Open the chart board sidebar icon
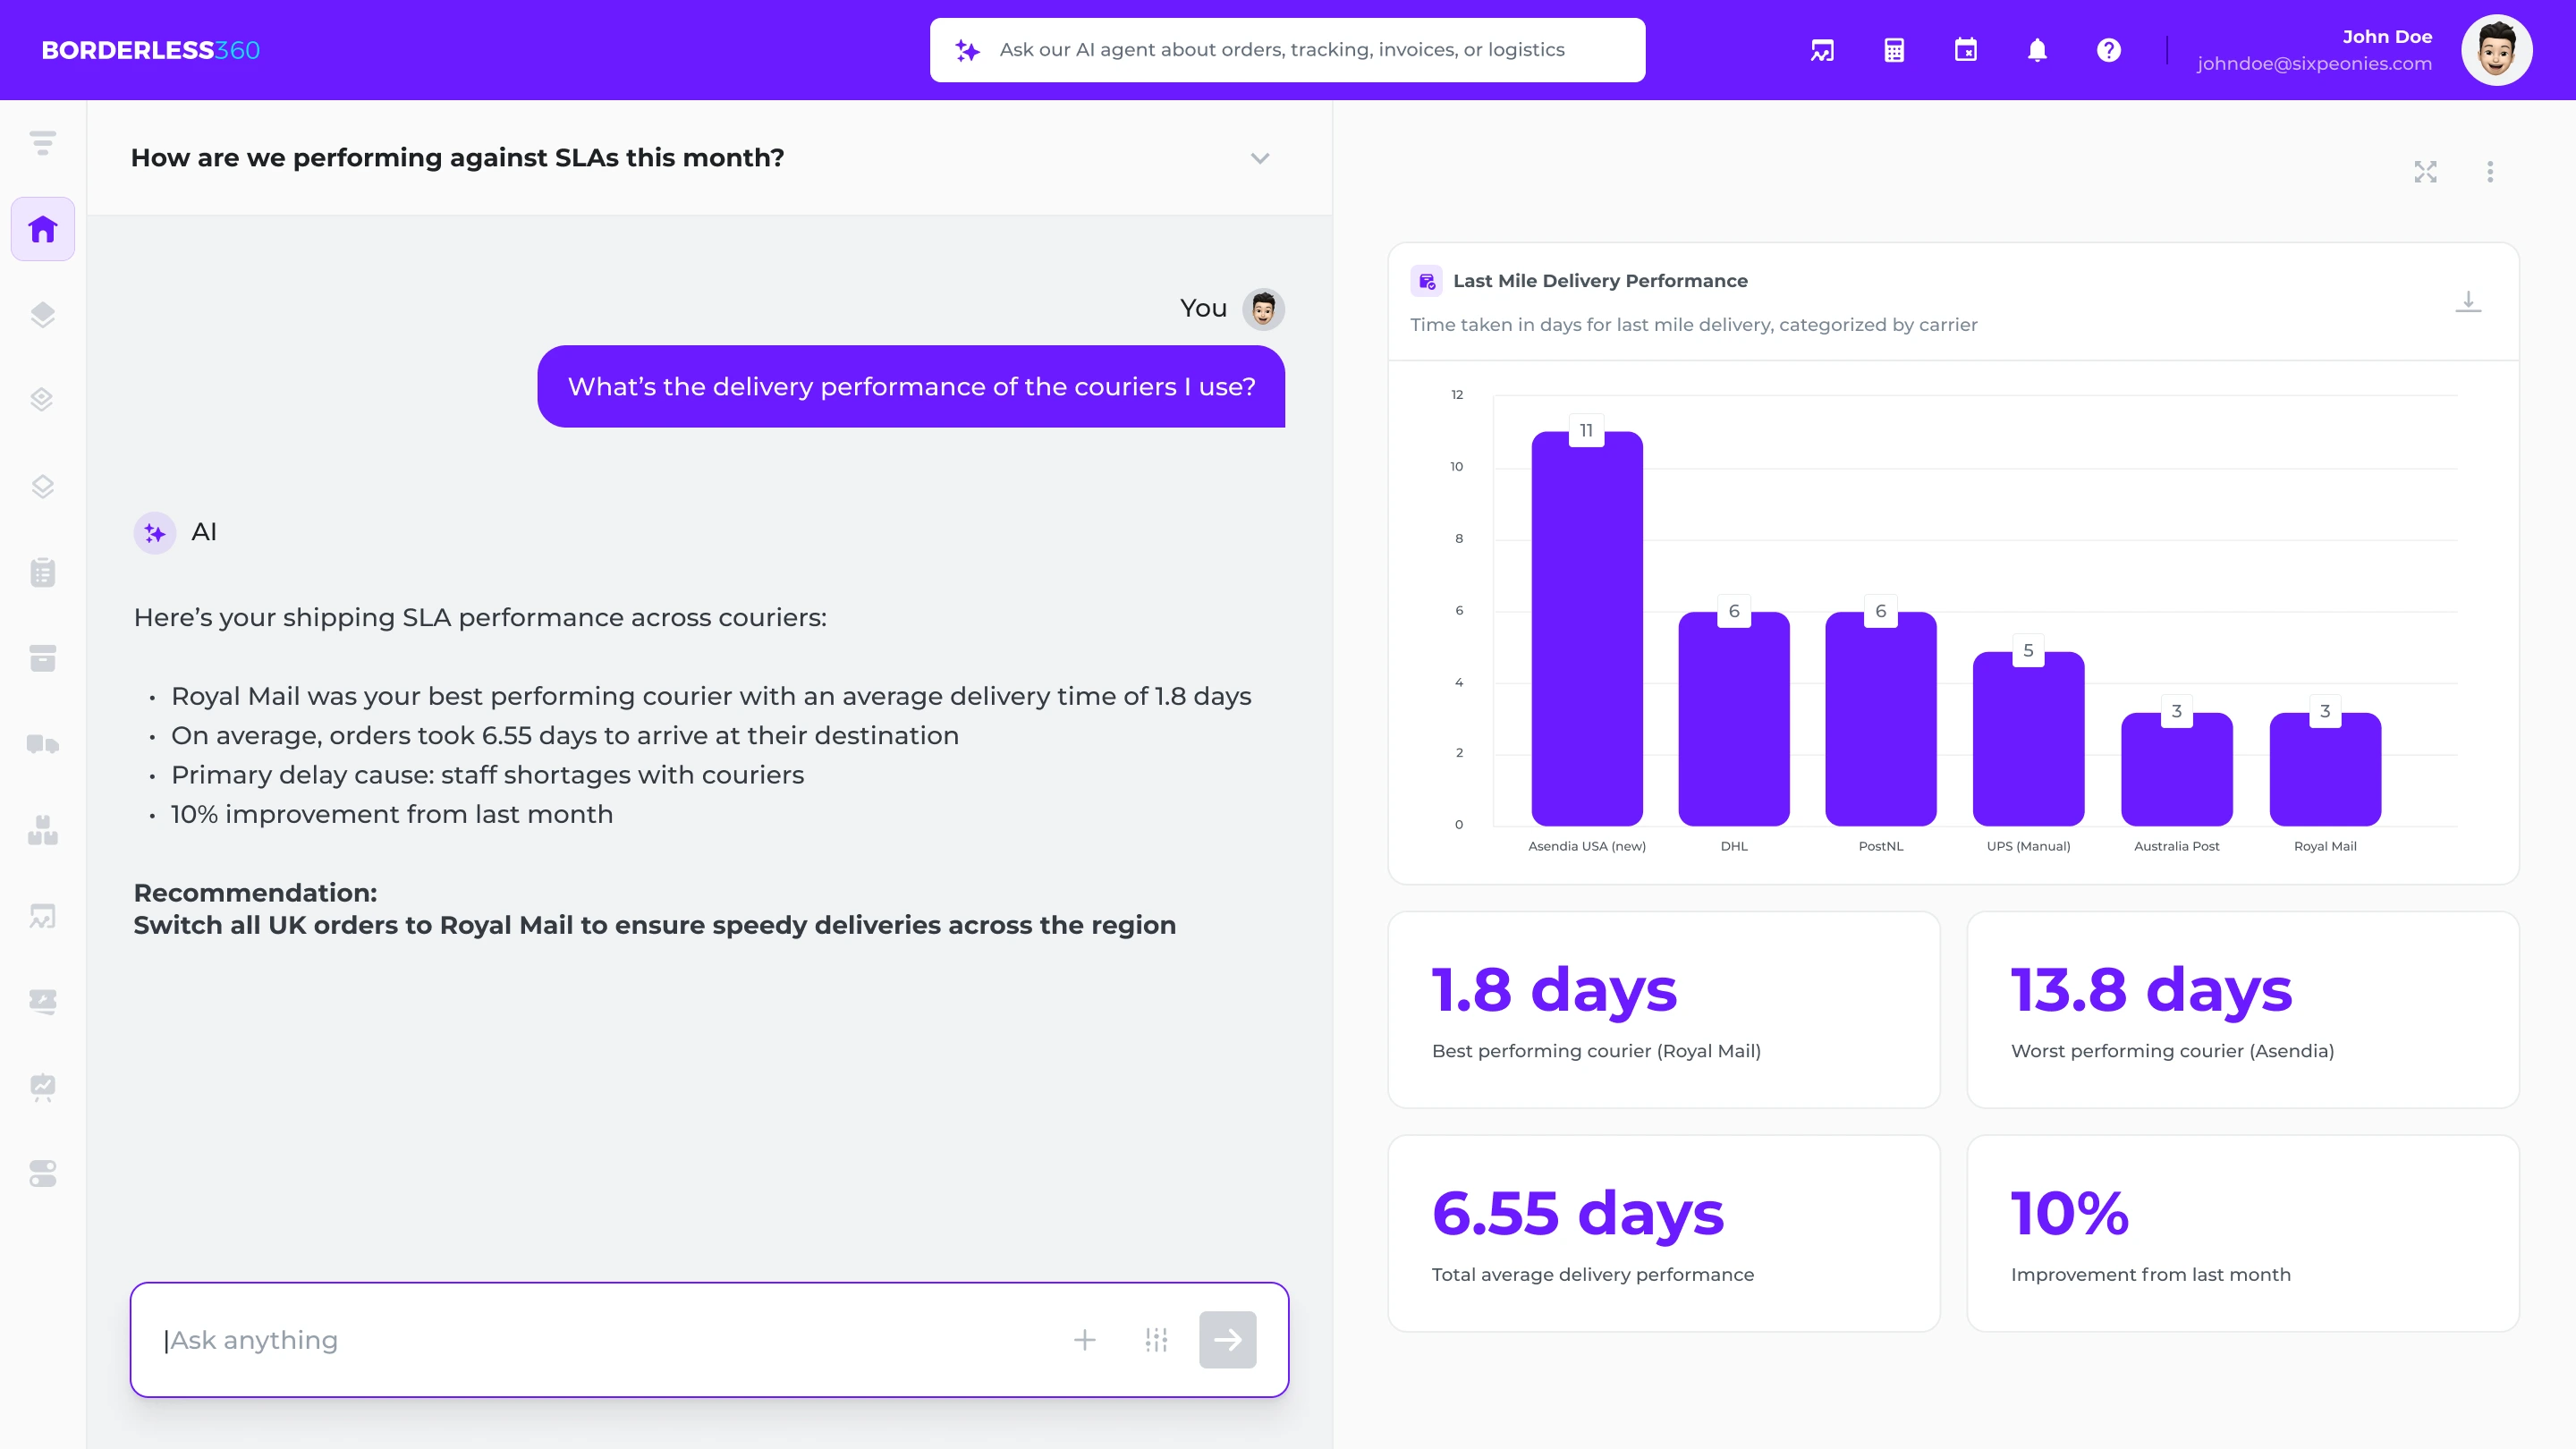This screenshot has width=2576, height=1449. click(42, 916)
